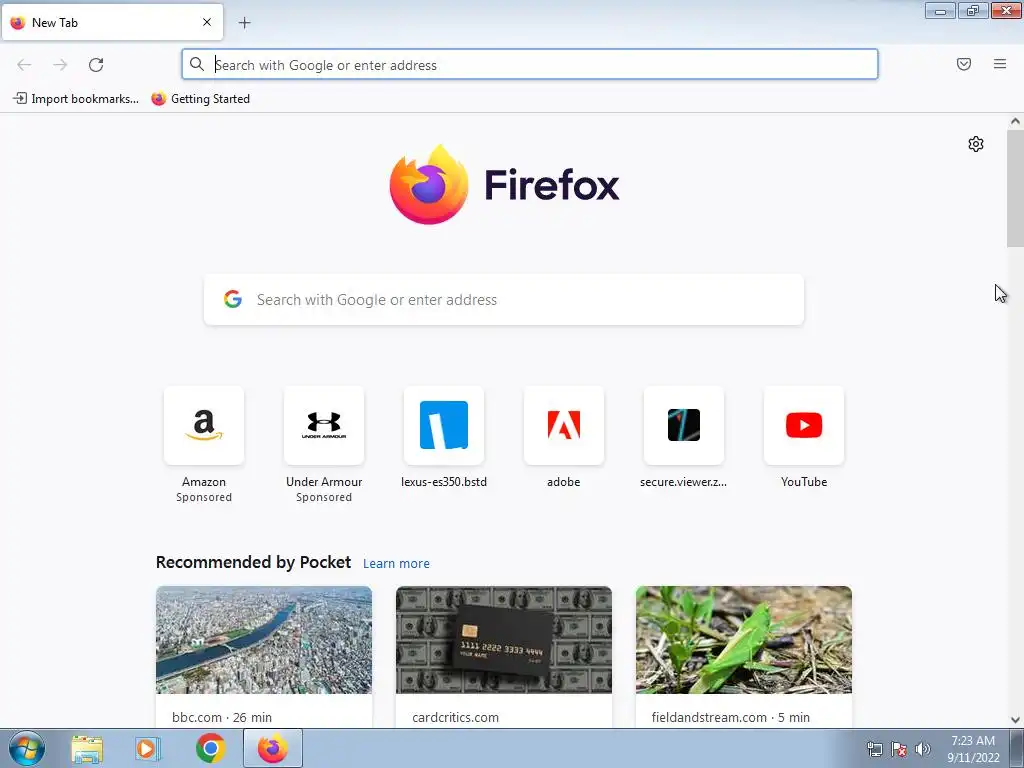Click the cardcritics.com source label
1024x768 pixels.
coord(456,717)
